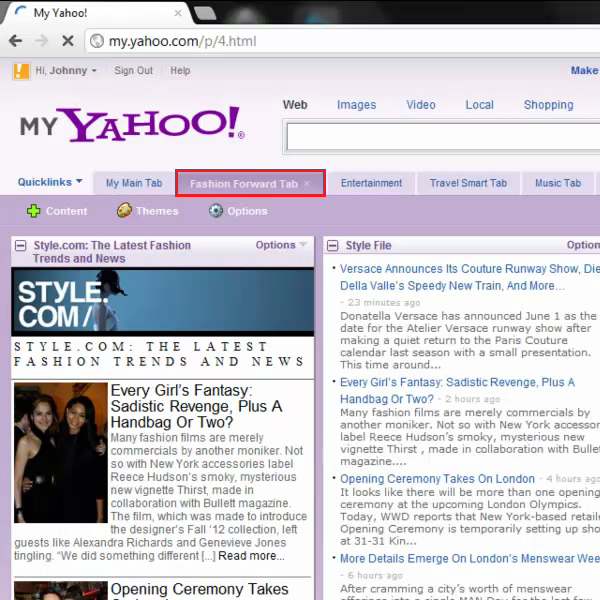Click the STYLE.COM: THE LATEST FASHION TRENDS heading
Viewport: 600px width, 600px height.
click(x=159, y=354)
